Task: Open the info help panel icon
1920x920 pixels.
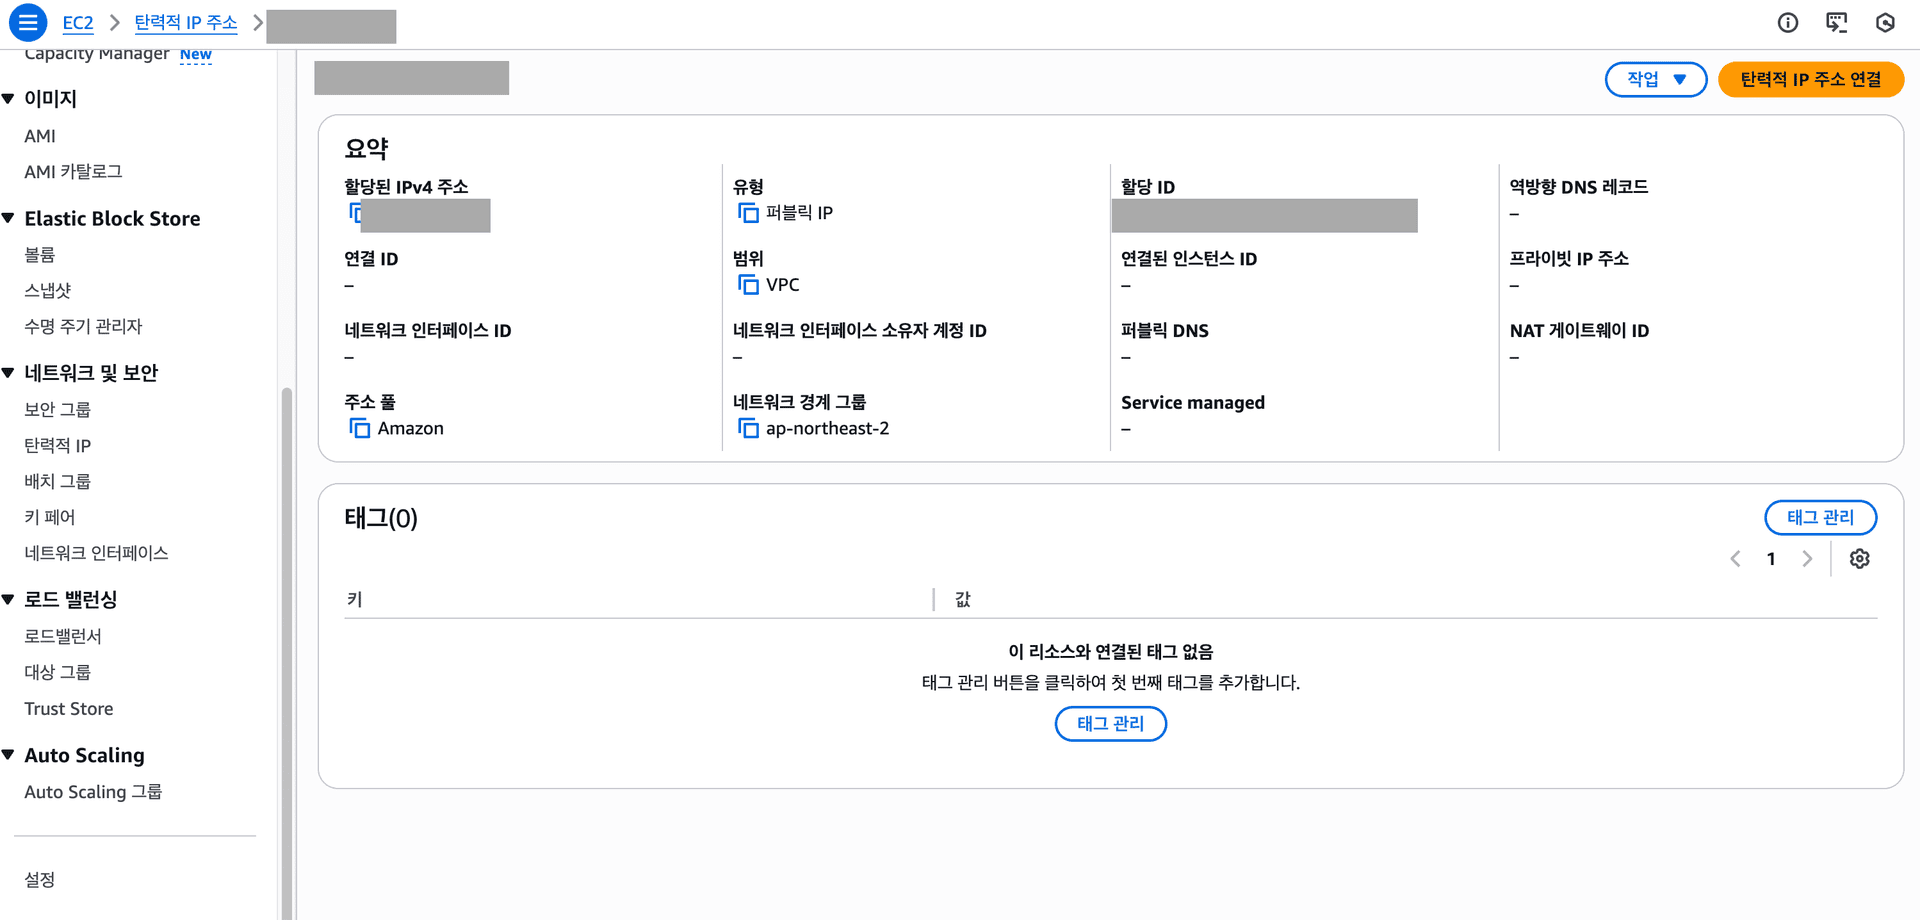Action: tap(1788, 22)
